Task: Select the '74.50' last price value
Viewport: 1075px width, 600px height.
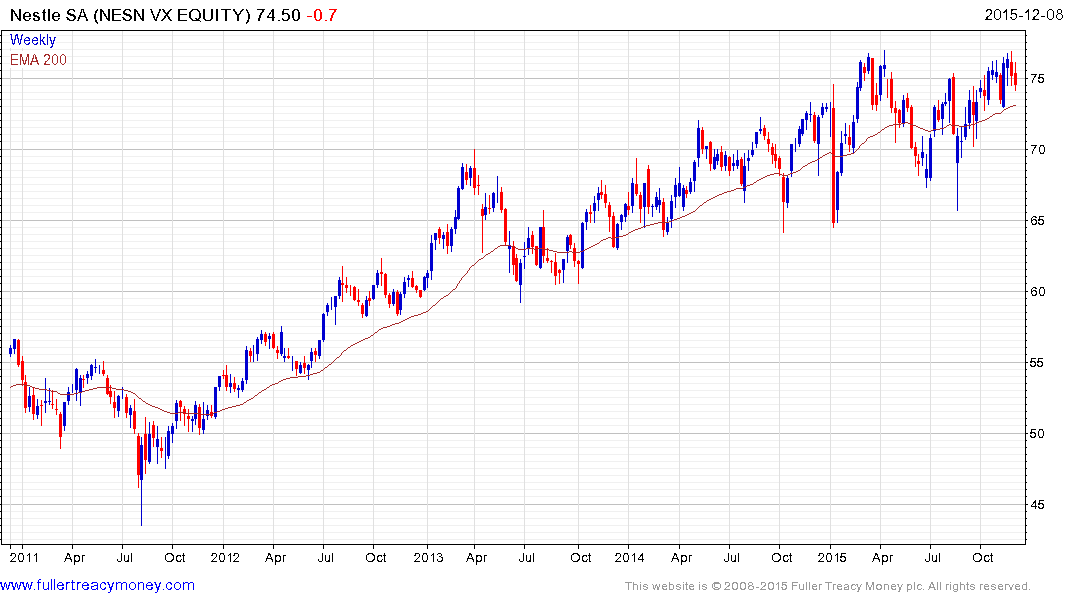Action: 278,14
